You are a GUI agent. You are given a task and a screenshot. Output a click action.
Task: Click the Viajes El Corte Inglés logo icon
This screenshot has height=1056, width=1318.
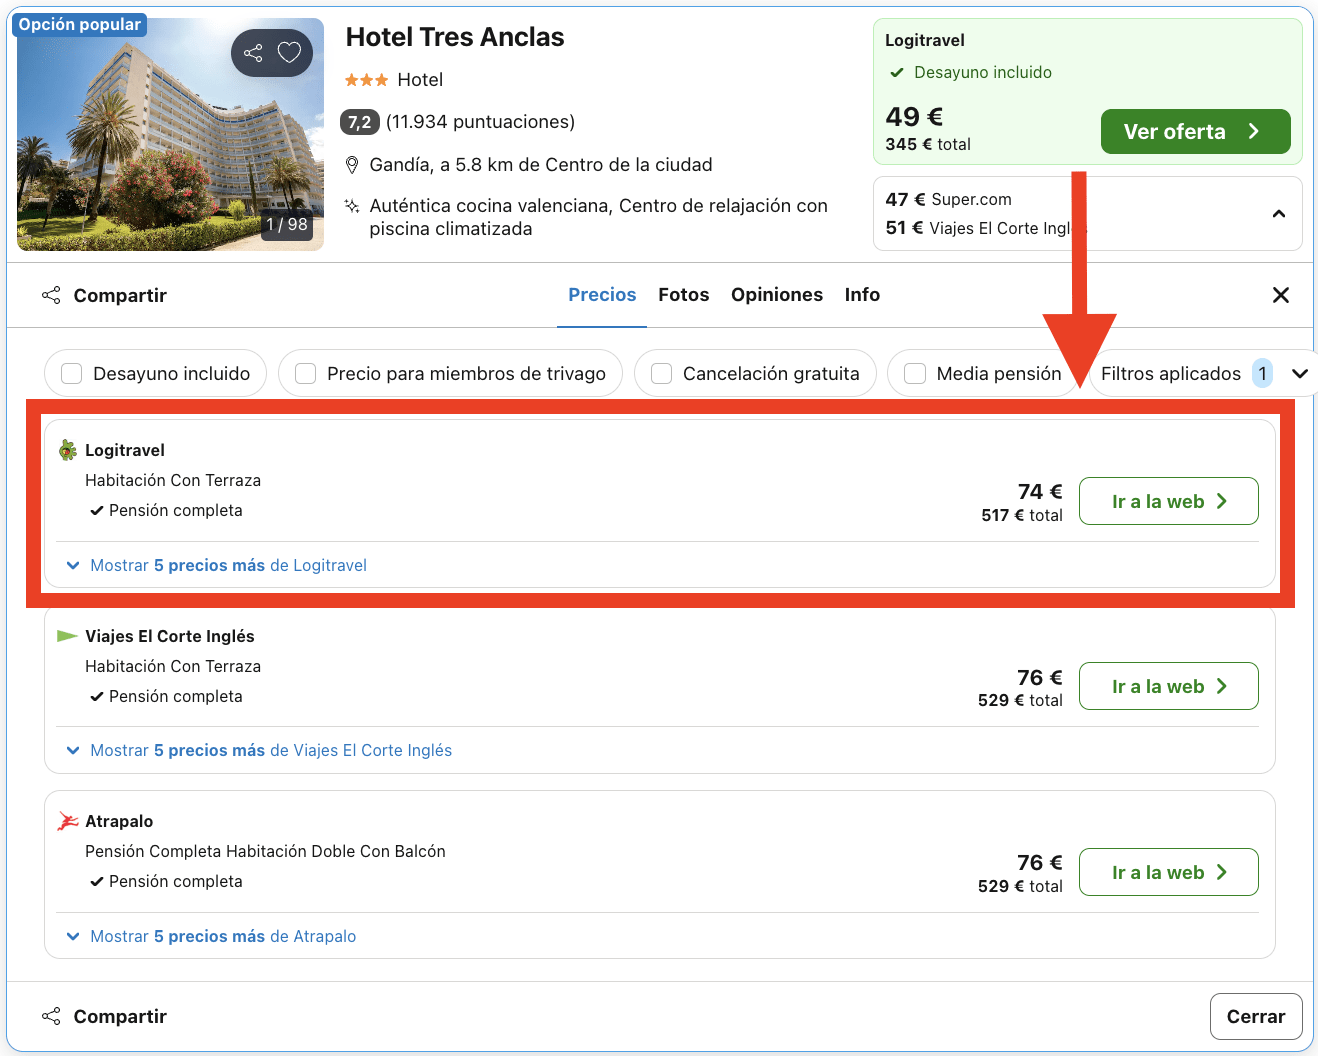(68, 636)
